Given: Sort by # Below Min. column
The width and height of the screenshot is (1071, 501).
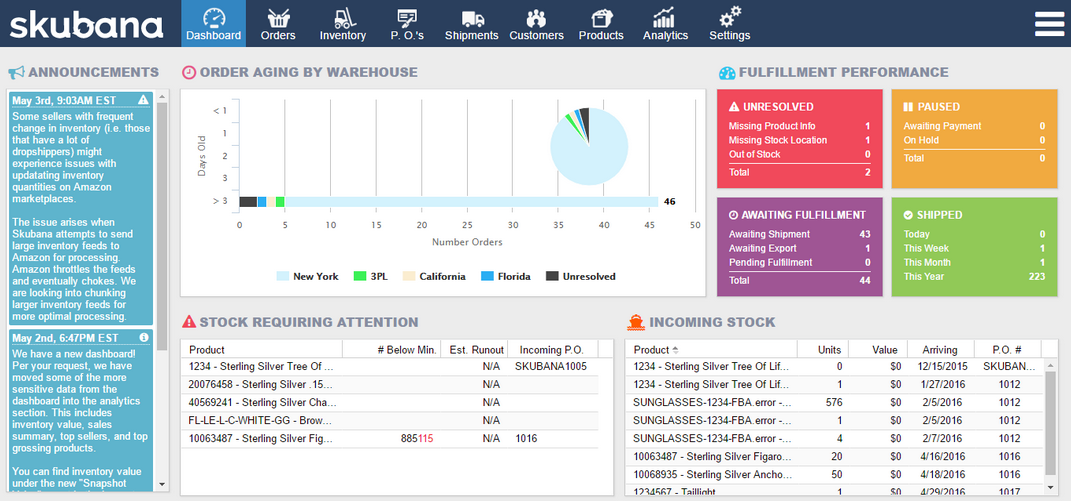Looking at the screenshot, I should point(391,349).
